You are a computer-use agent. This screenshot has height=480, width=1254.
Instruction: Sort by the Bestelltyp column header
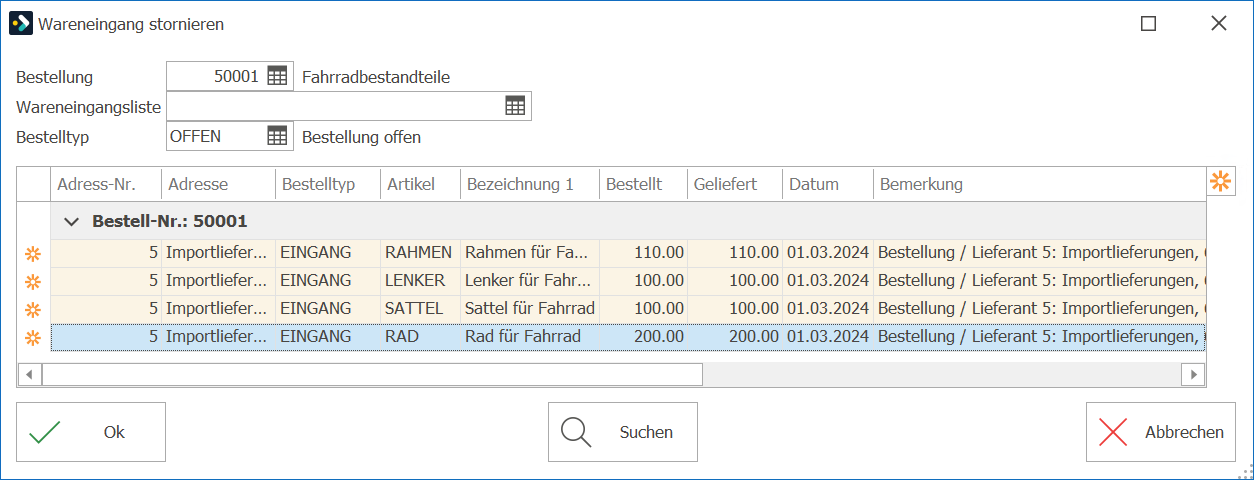pyautogui.click(x=328, y=184)
